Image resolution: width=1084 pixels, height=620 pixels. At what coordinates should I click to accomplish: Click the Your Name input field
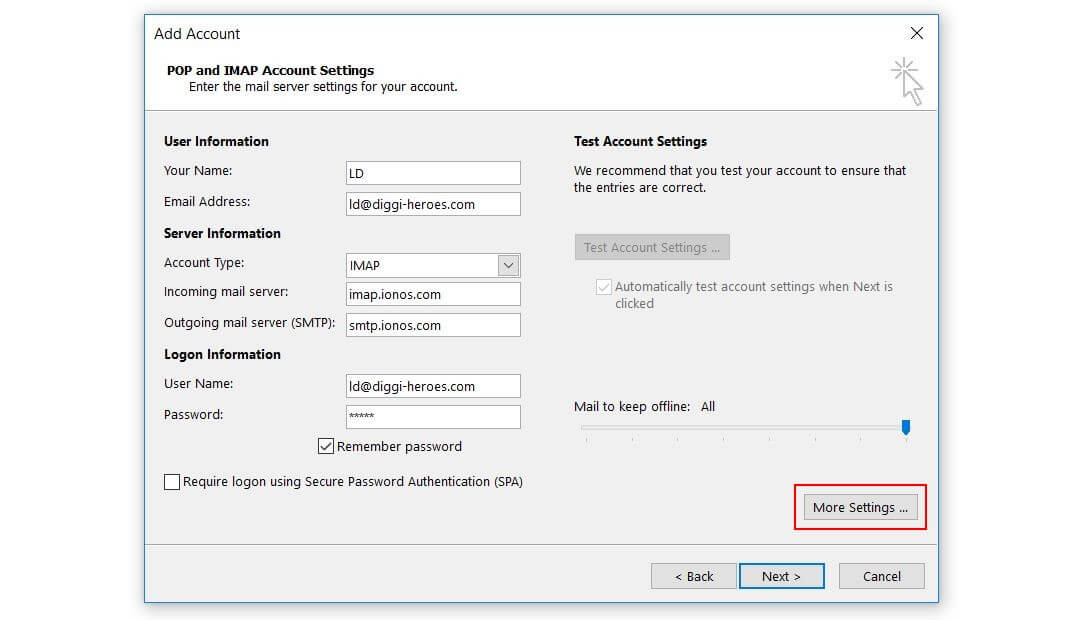pyautogui.click(x=433, y=173)
